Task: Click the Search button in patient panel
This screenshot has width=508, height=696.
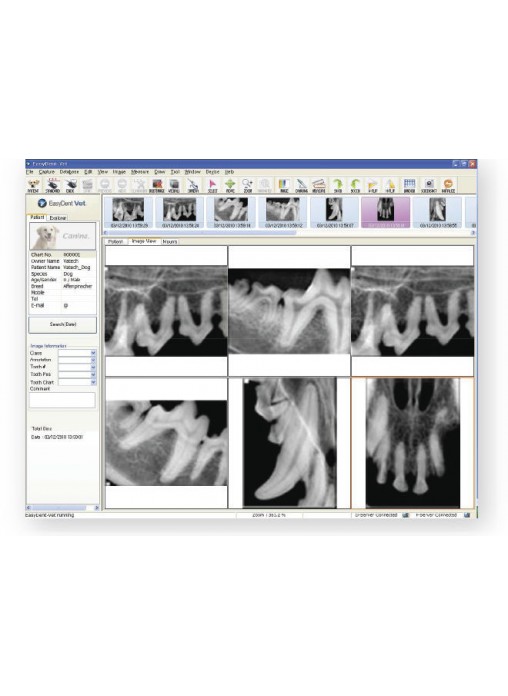Action: click(63, 324)
